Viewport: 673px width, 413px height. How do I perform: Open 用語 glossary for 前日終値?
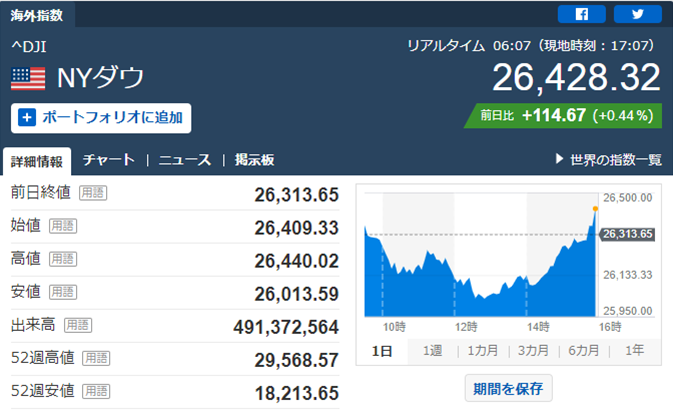coord(93,193)
